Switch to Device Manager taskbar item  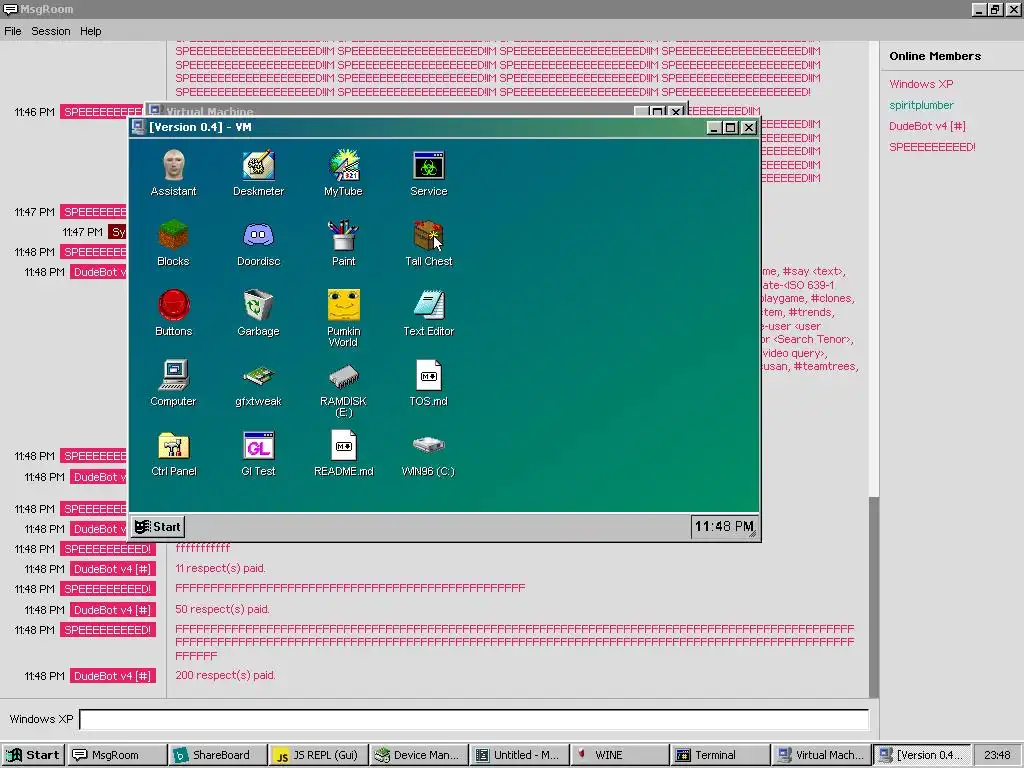point(419,755)
